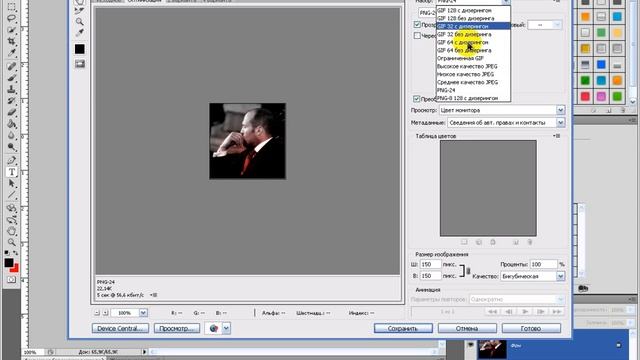Click the Проценты input field
The image size is (640, 360).
click(x=543, y=264)
